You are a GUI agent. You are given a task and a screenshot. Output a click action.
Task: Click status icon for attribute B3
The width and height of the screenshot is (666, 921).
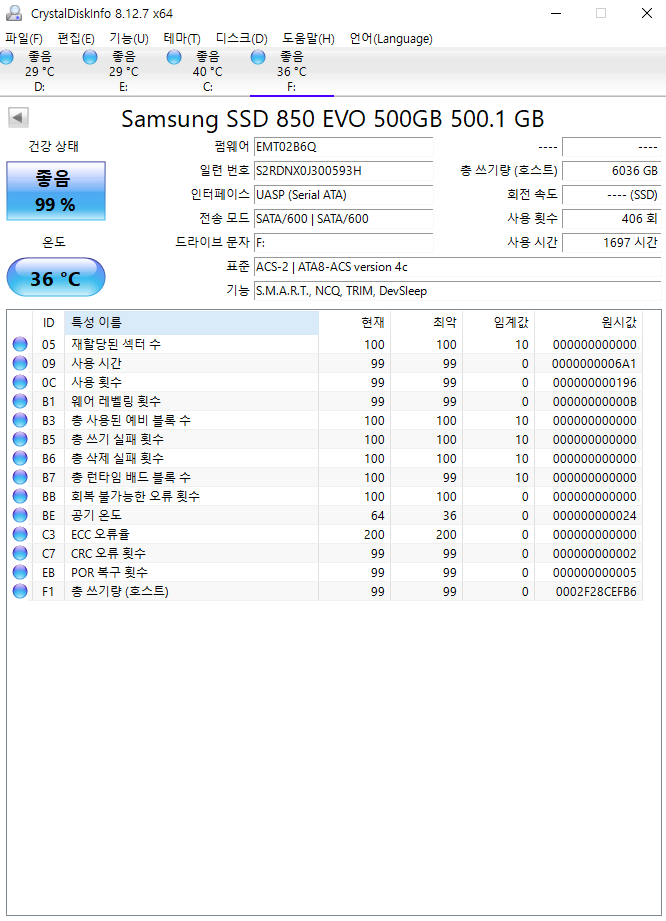[20, 420]
